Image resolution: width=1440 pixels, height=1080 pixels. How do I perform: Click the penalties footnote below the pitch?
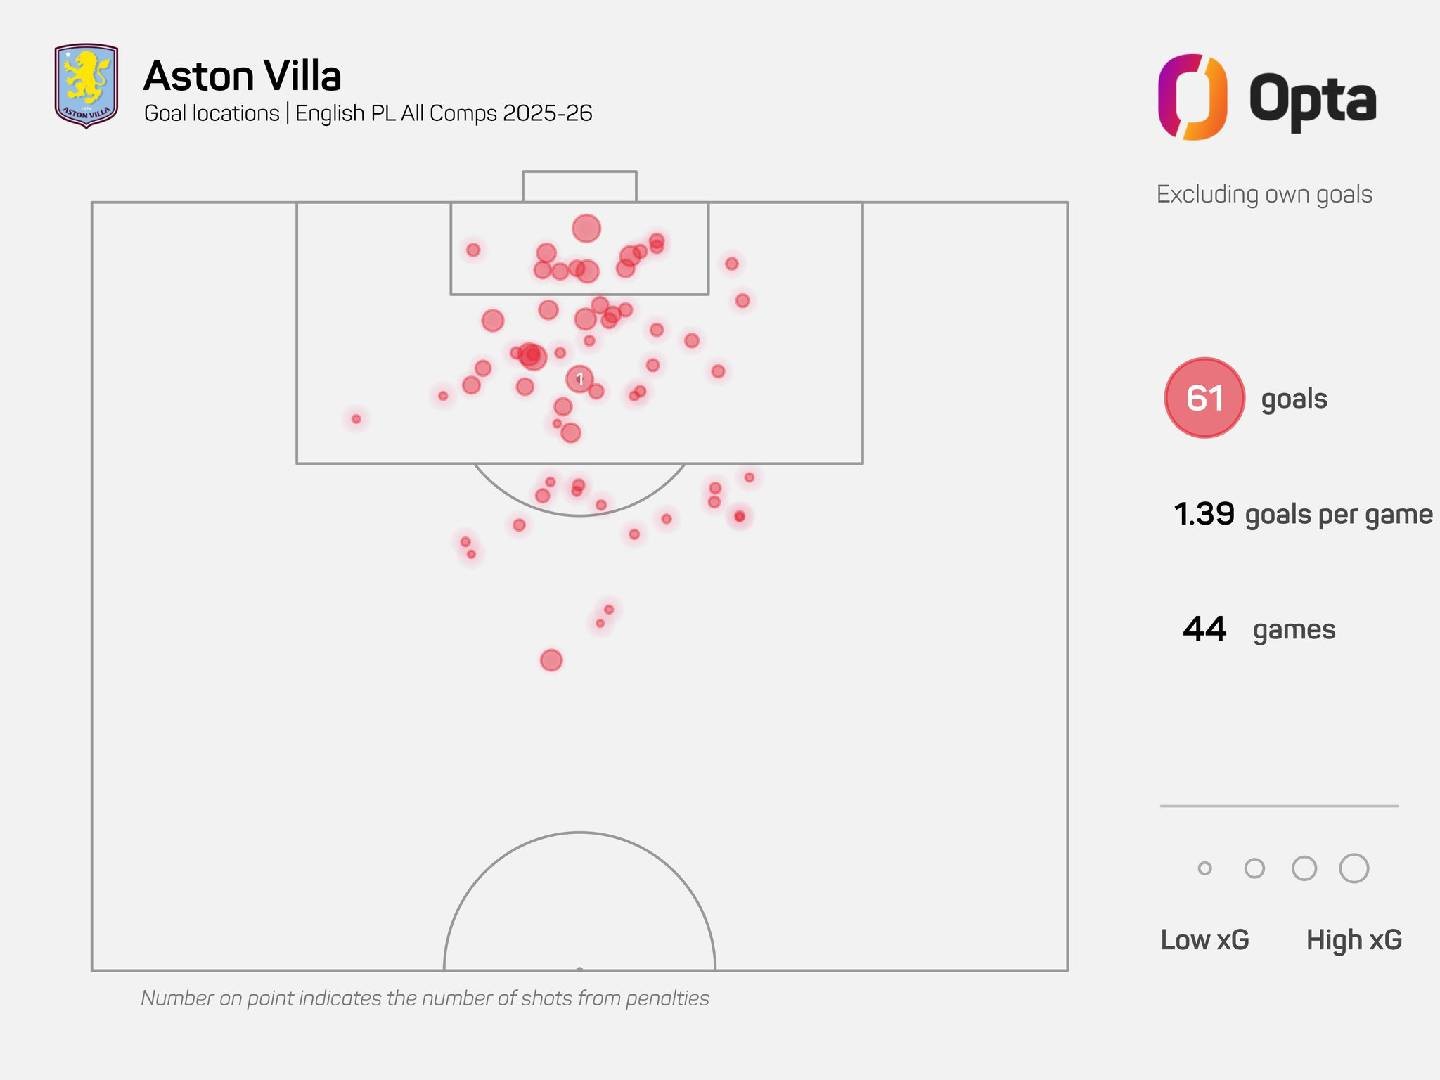[x=425, y=998]
